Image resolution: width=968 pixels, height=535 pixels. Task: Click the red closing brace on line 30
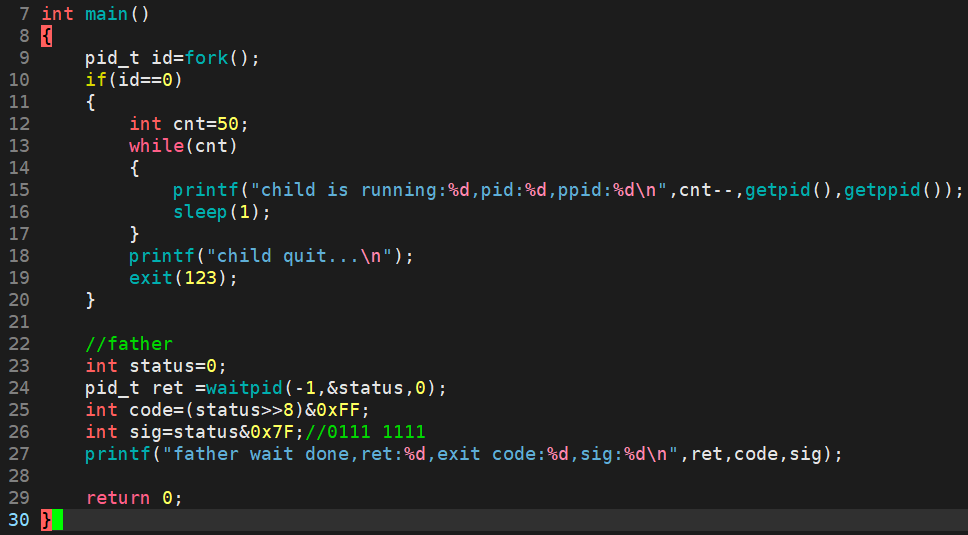[46, 520]
